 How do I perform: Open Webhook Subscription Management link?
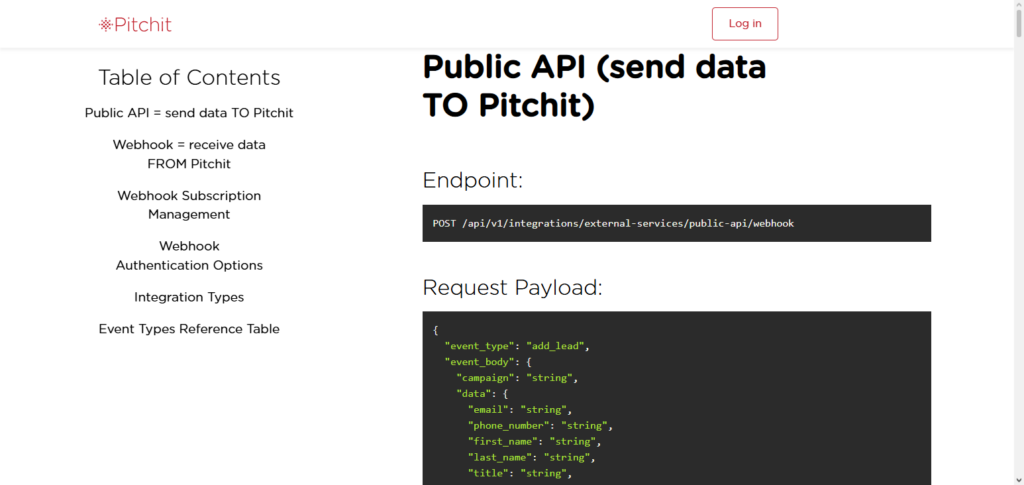point(189,205)
